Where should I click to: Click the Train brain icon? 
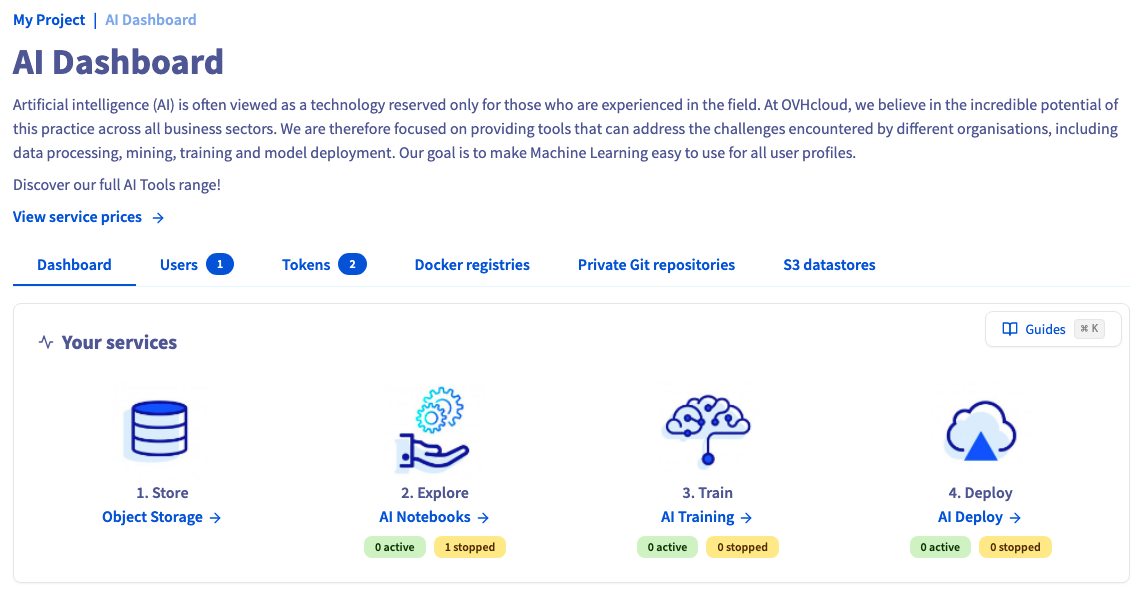pos(707,430)
